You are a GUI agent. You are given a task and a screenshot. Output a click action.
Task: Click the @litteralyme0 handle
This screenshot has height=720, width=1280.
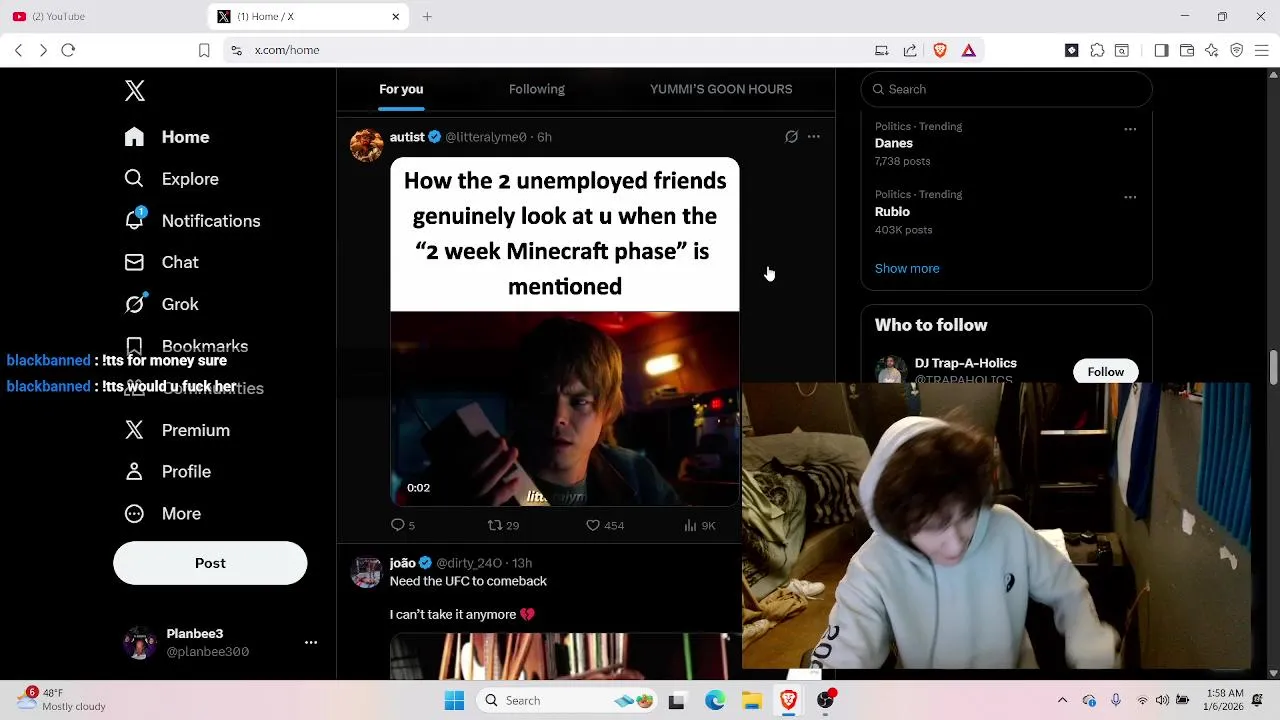[486, 137]
